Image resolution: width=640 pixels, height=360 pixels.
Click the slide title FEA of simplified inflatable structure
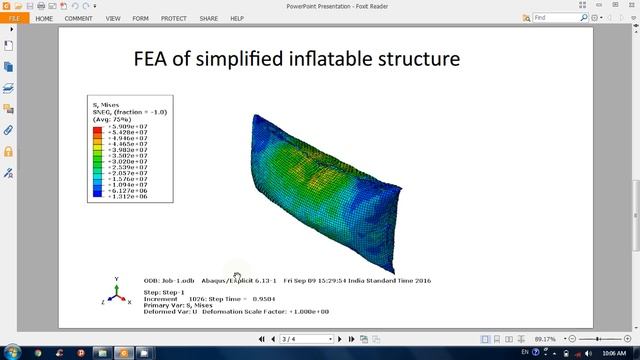click(297, 59)
